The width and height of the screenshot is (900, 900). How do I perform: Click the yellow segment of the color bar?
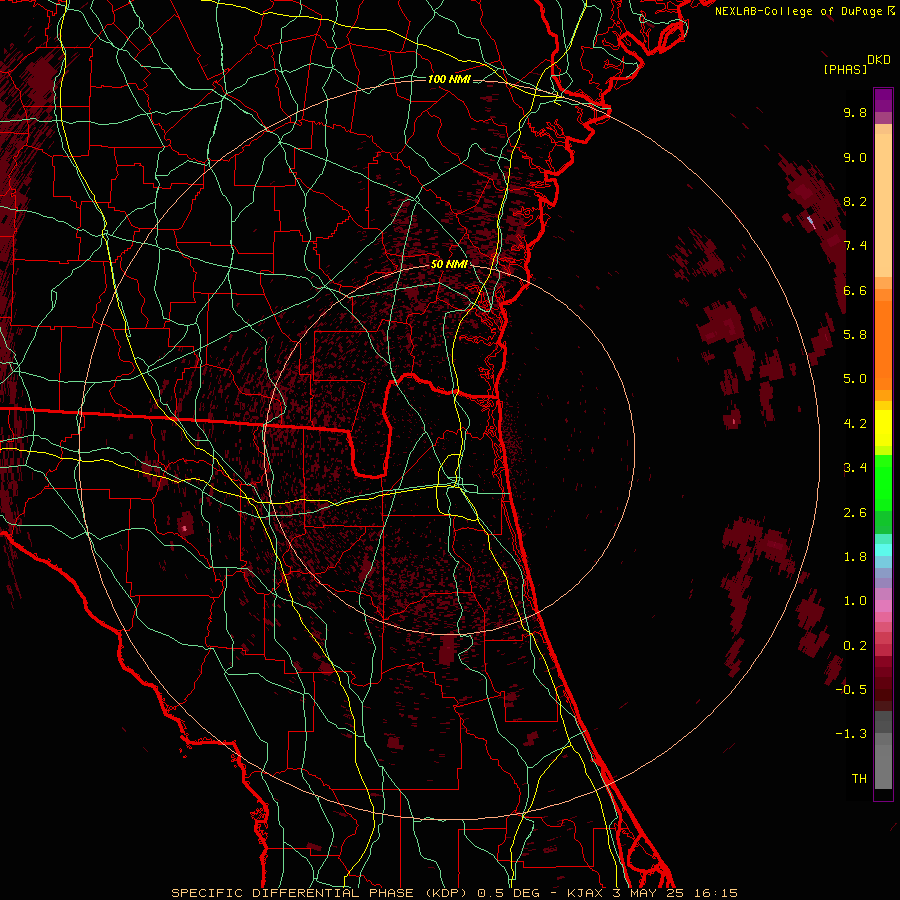(x=883, y=428)
